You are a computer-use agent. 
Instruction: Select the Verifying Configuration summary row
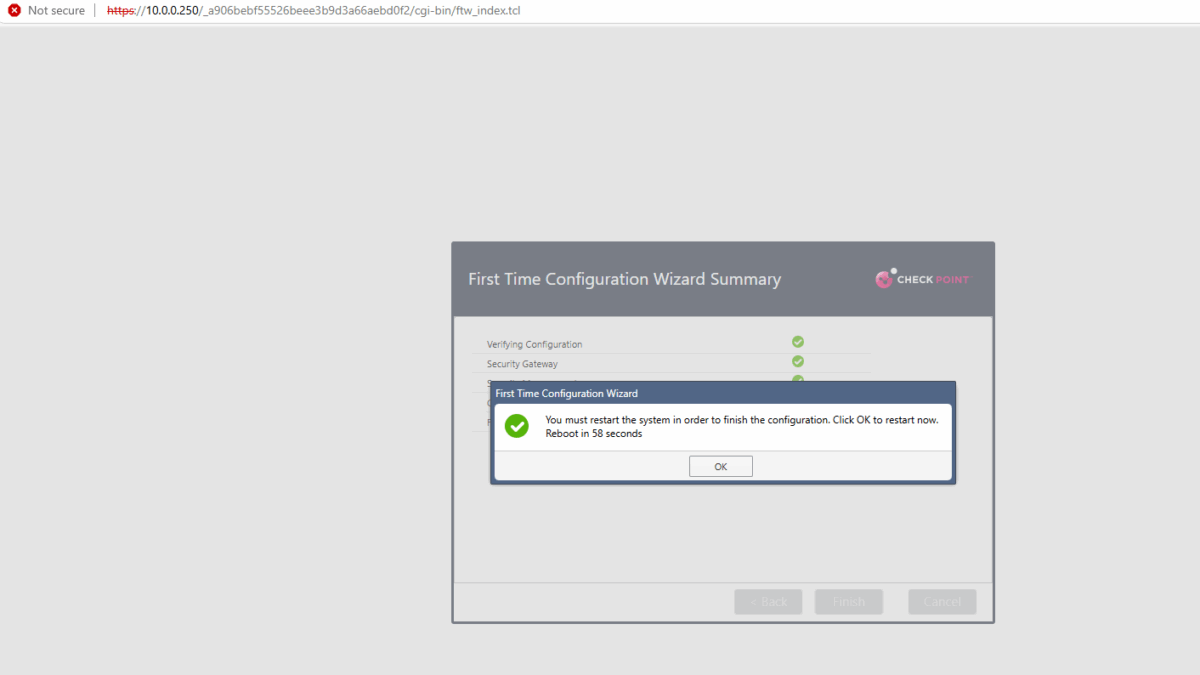[534, 343]
